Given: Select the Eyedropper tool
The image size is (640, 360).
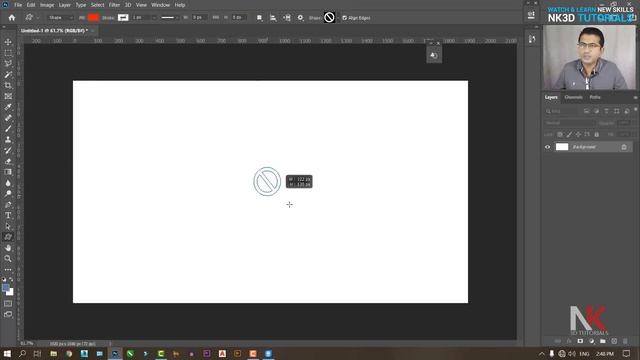Looking at the screenshot, I should [x=8, y=107].
